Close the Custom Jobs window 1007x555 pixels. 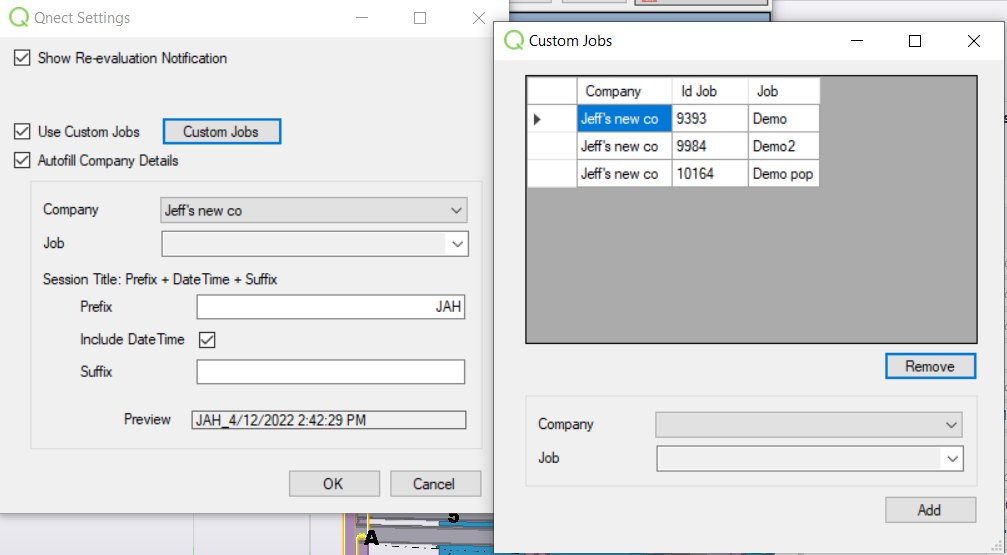[974, 41]
